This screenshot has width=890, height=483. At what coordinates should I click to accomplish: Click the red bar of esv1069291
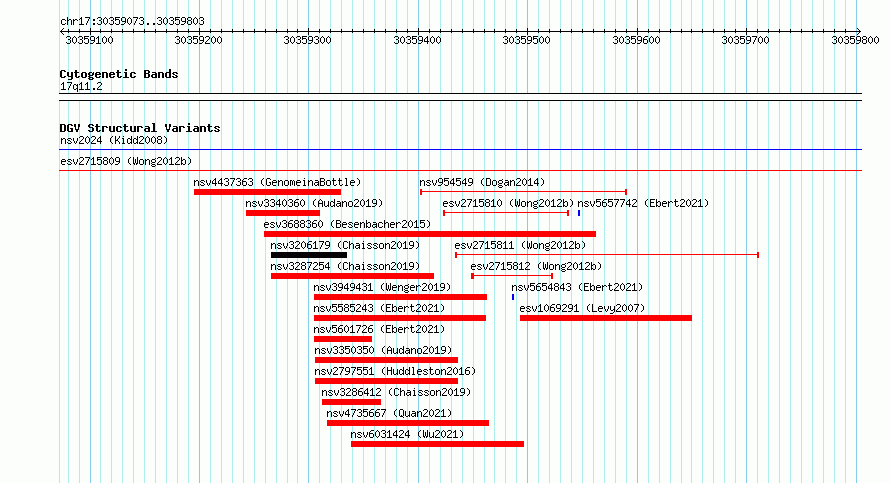click(x=606, y=318)
